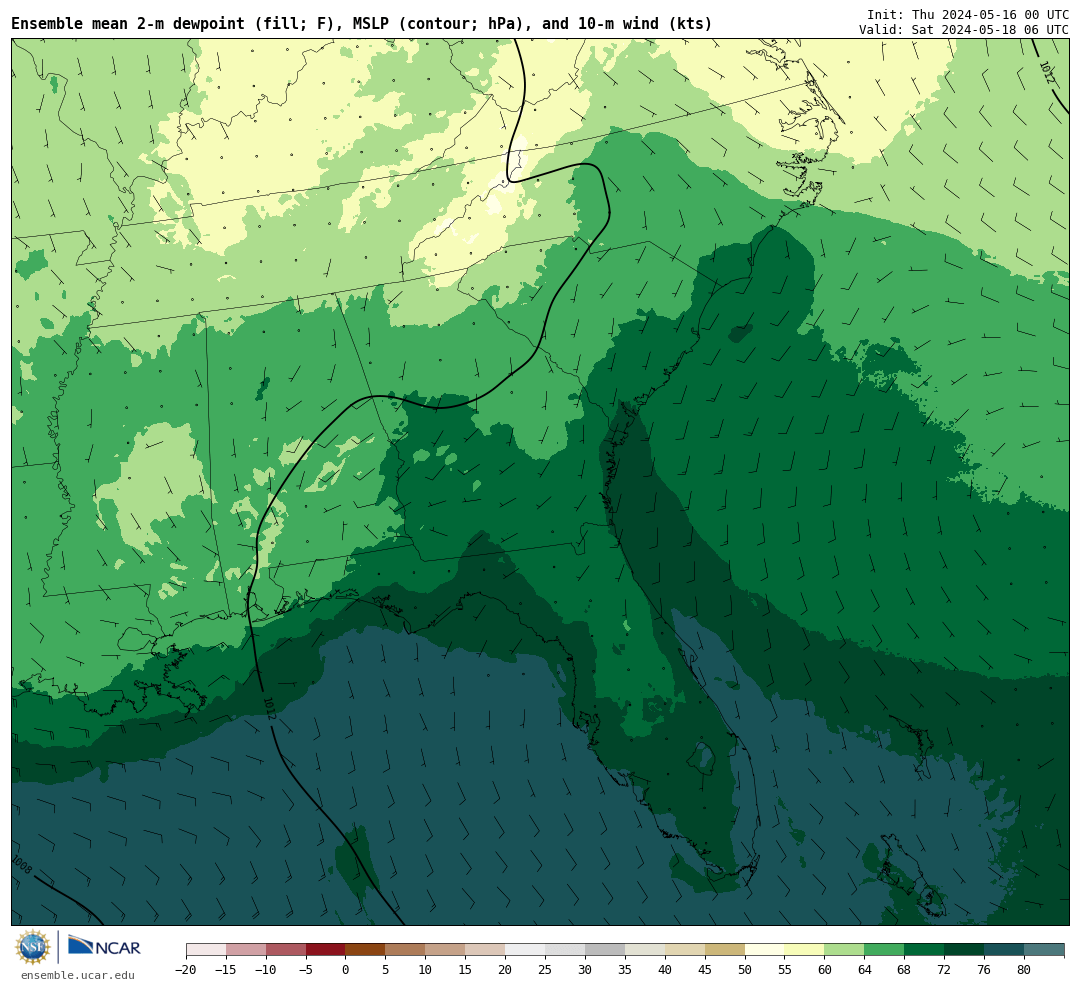1080x988 pixels.
Task: Click the 0 tick label on the colorbar
Action: (346, 969)
